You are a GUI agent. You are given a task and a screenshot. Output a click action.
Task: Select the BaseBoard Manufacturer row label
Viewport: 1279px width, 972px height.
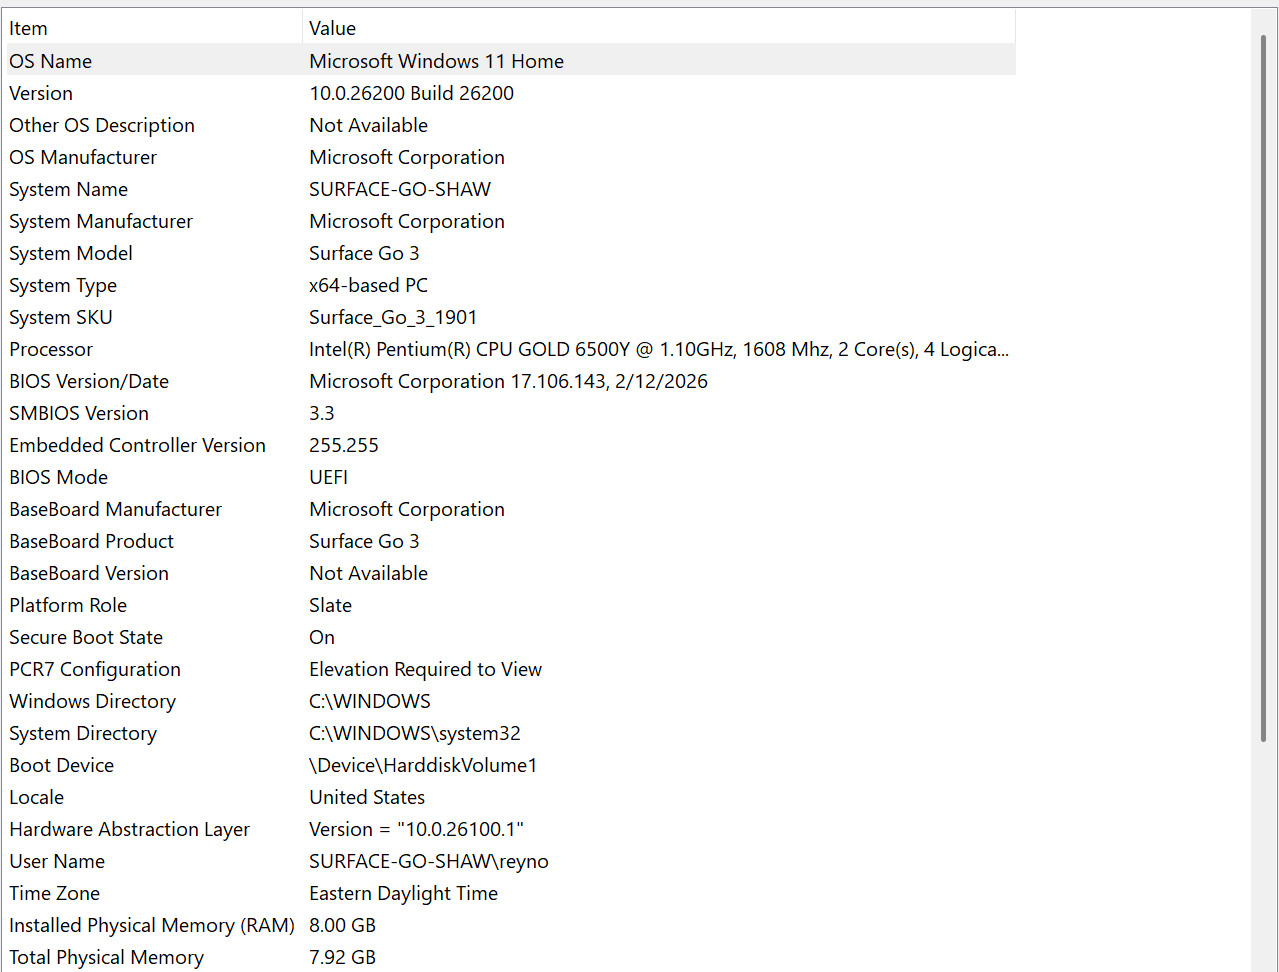tap(115, 509)
